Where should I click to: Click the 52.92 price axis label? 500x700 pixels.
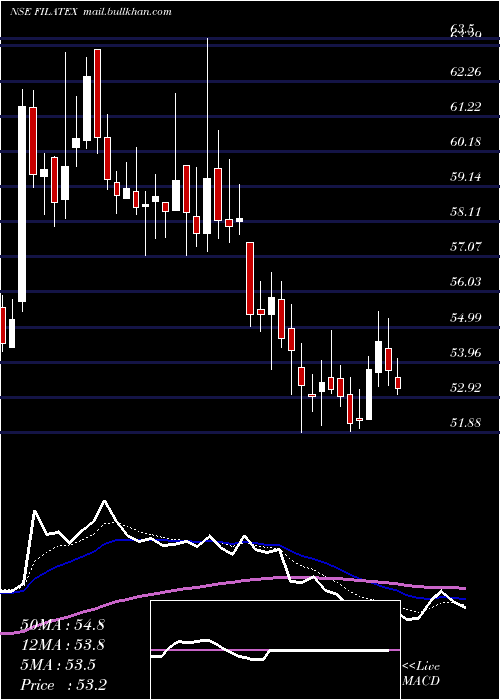tap(466, 388)
